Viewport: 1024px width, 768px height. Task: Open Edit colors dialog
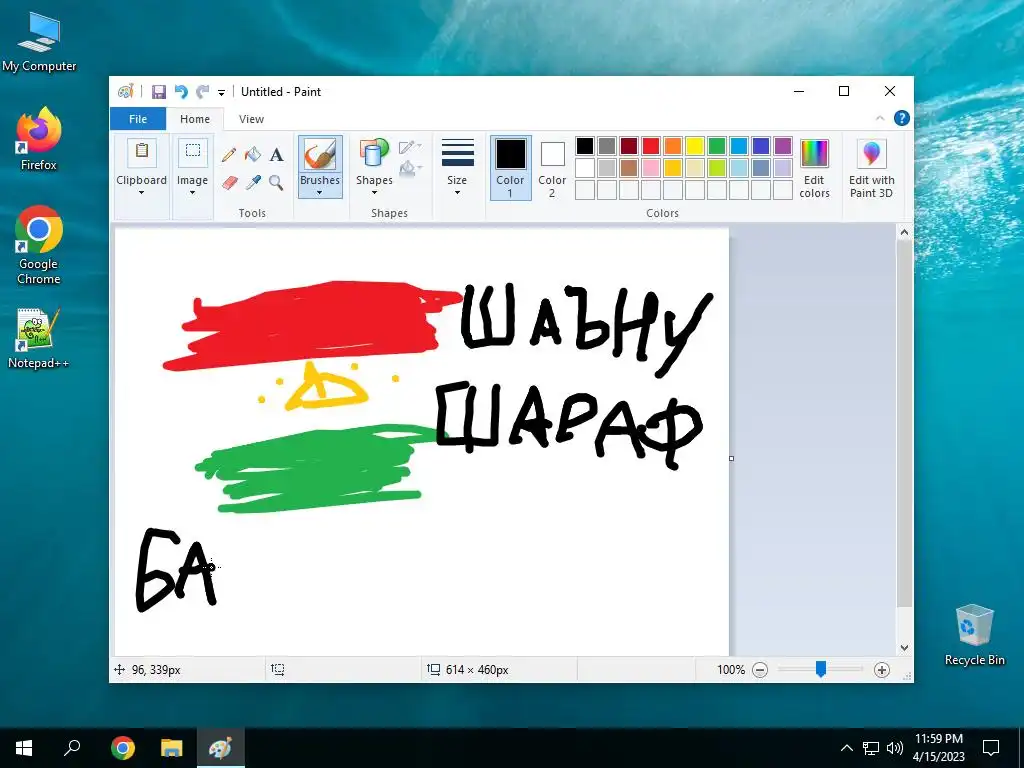[x=814, y=168]
